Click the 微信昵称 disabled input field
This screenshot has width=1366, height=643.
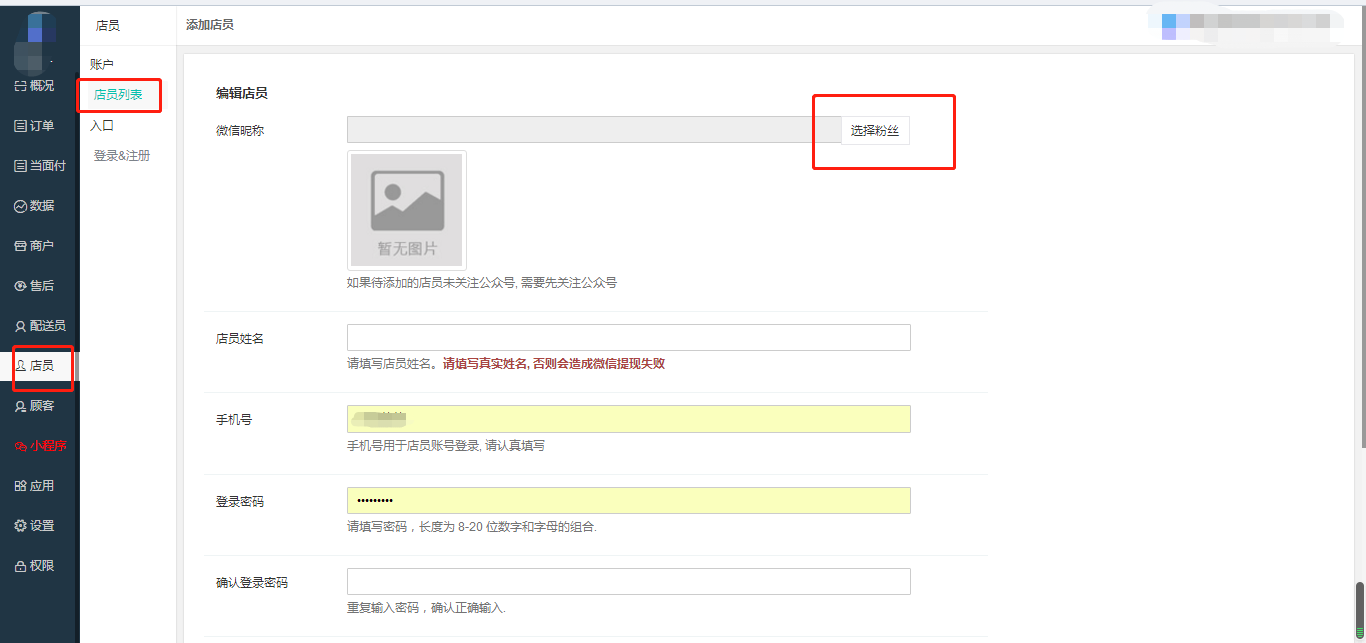click(x=594, y=130)
